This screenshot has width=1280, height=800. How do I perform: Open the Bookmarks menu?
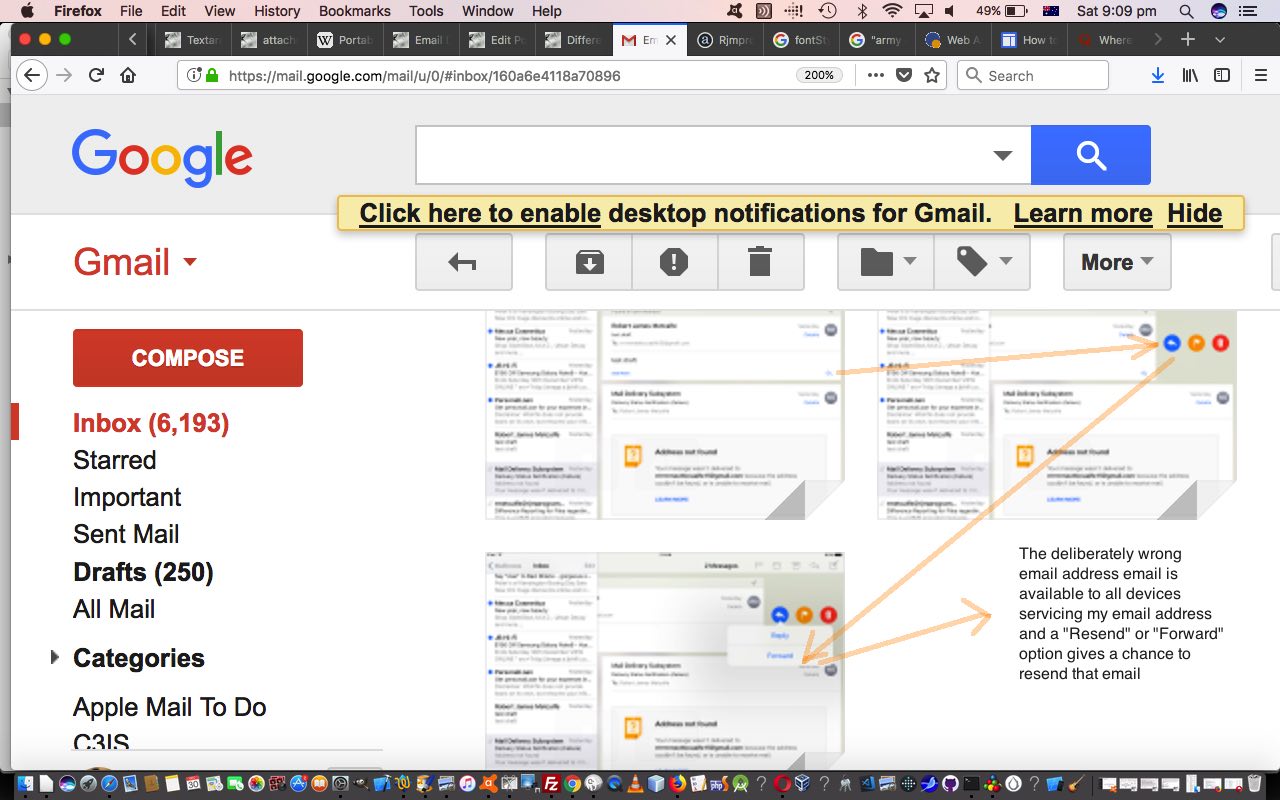pos(354,11)
